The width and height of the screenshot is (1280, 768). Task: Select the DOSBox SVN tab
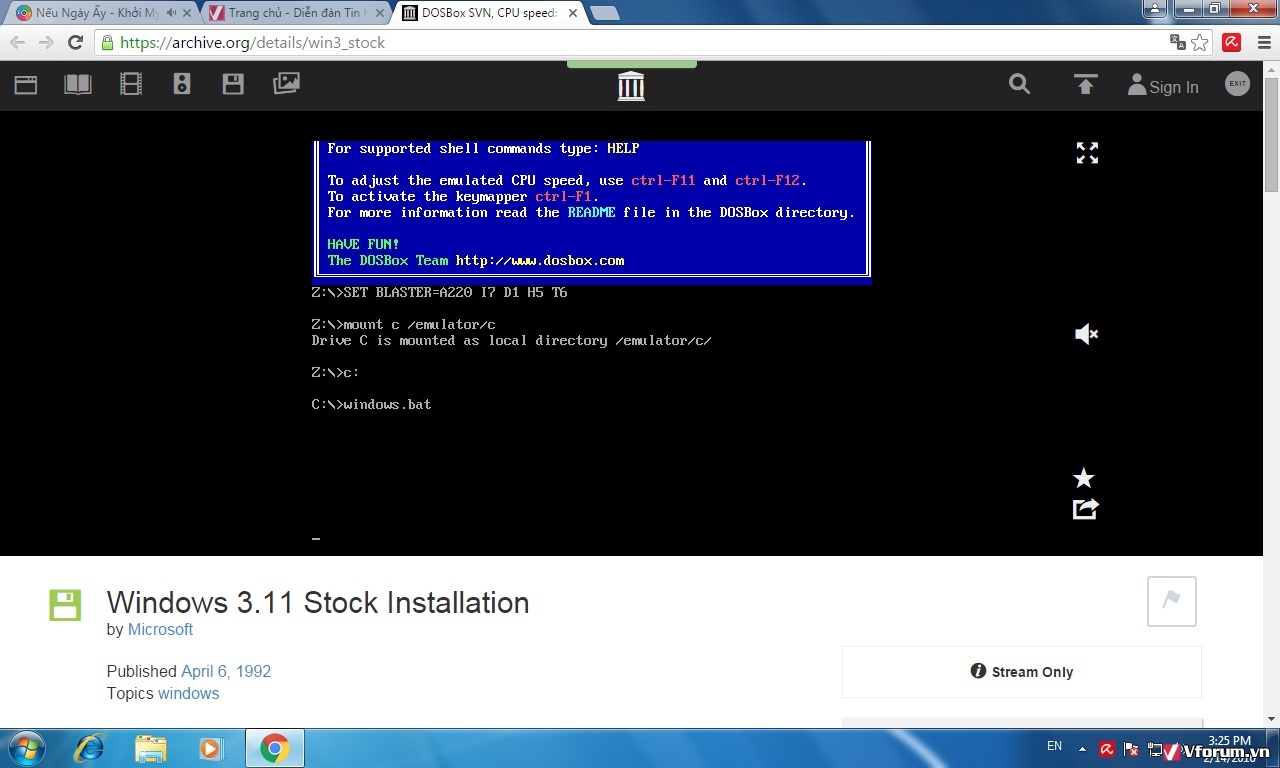[490, 13]
